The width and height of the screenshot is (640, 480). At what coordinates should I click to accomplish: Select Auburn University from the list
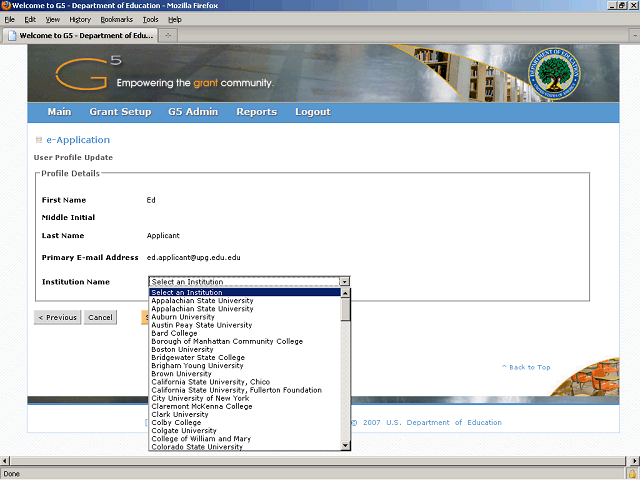244,317
